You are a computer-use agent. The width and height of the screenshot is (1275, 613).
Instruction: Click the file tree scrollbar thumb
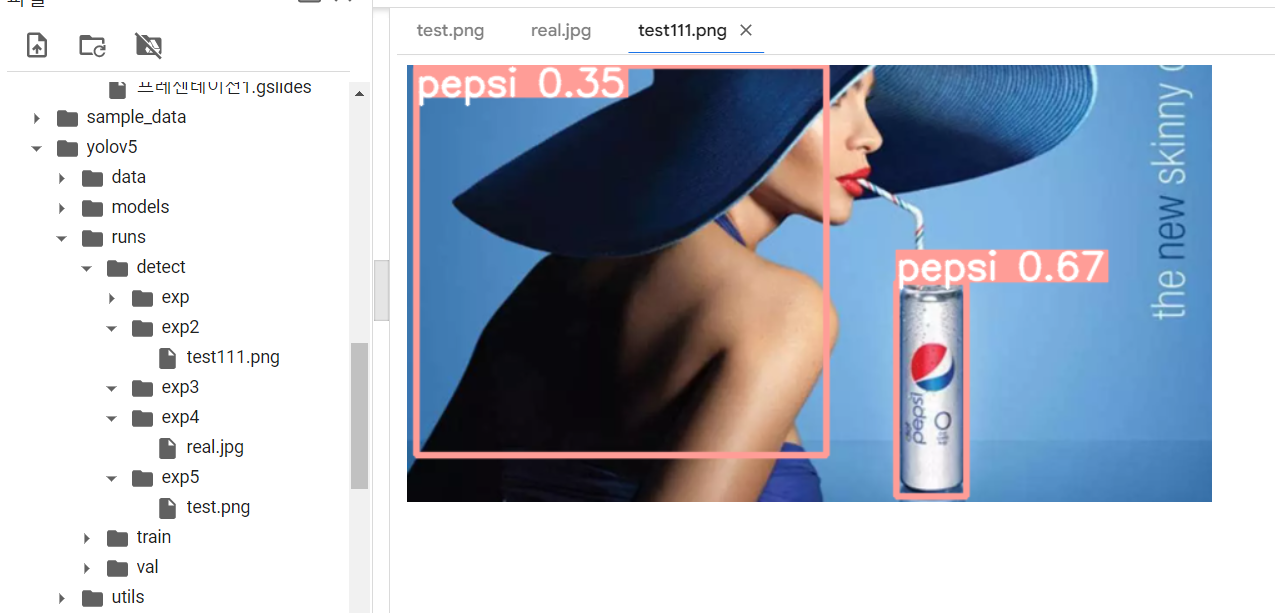point(359,415)
